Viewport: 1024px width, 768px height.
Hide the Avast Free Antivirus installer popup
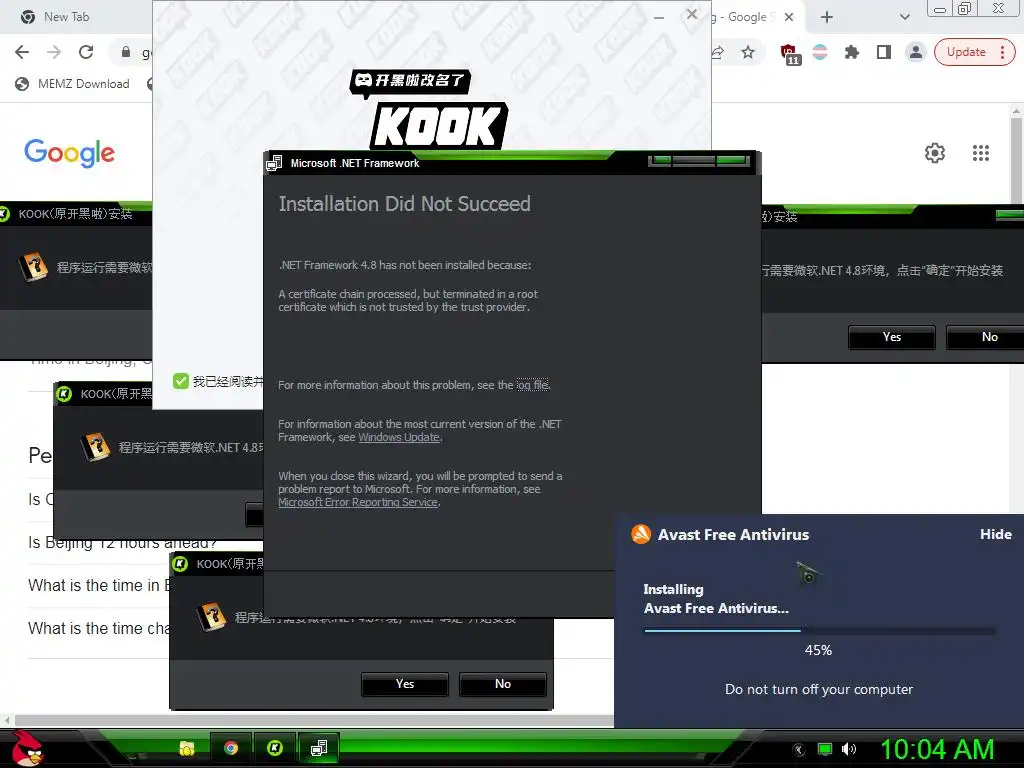[995, 534]
